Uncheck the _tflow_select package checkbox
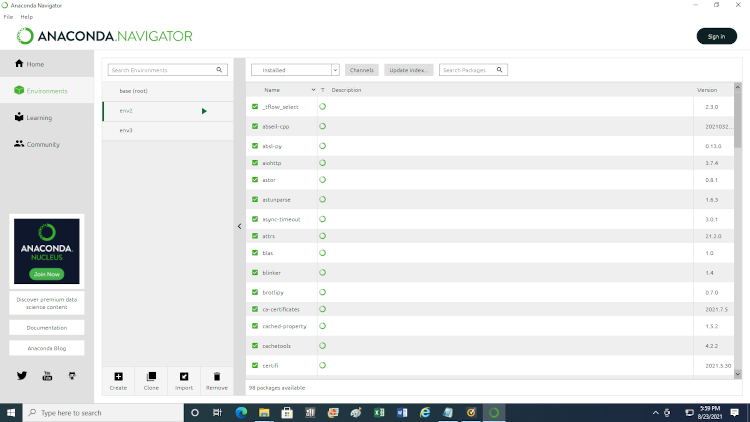The width and height of the screenshot is (750, 422). pyautogui.click(x=255, y=107)
